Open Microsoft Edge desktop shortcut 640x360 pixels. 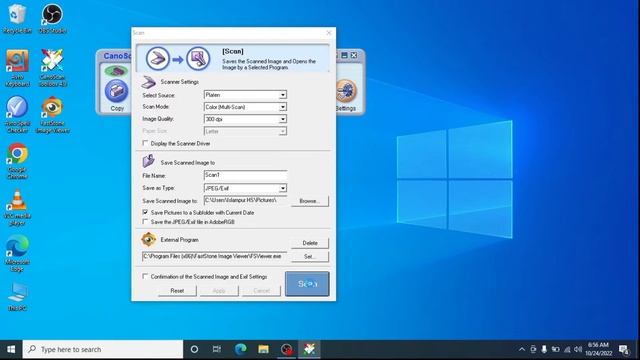[x=17, y=253]
